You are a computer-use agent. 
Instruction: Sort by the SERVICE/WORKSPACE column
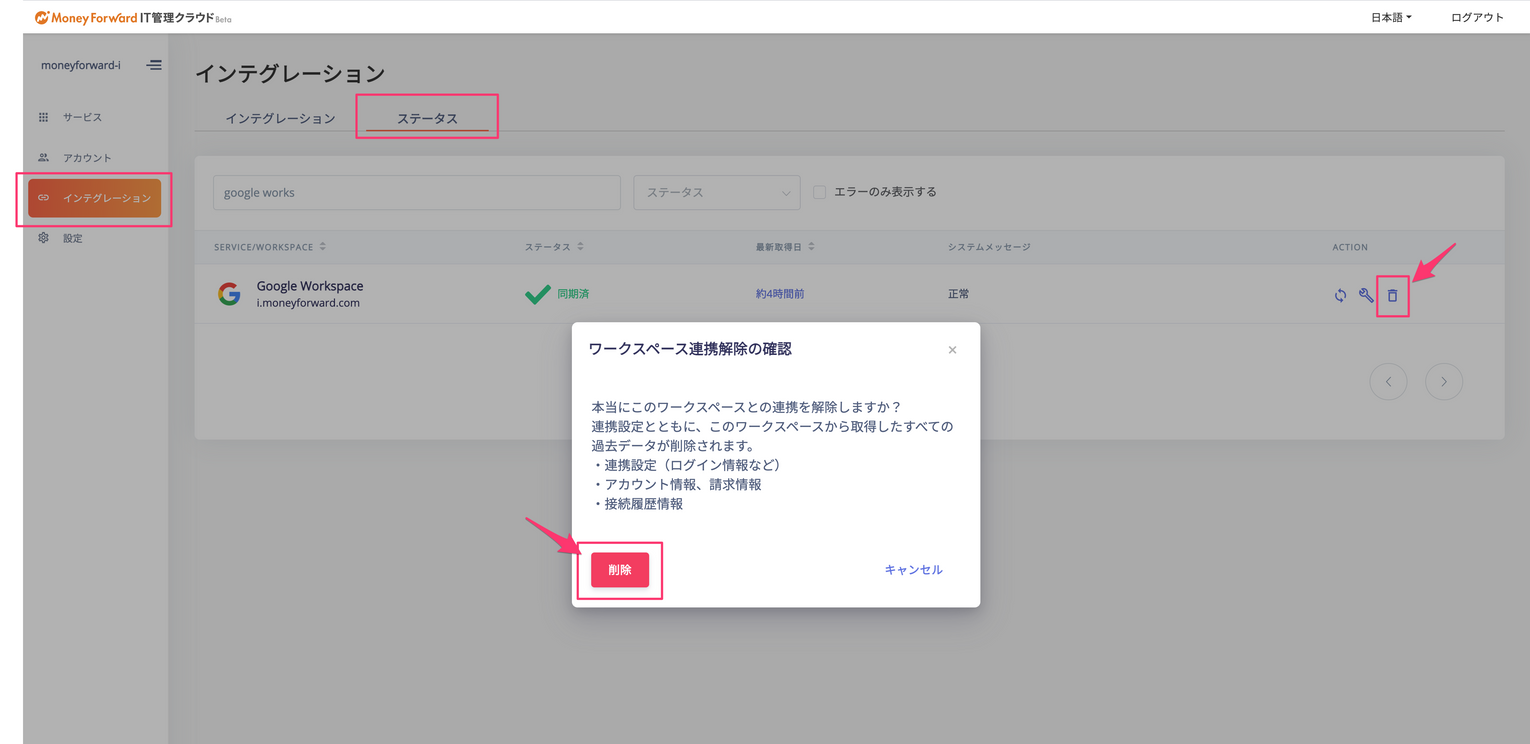[x=270, y=247]
